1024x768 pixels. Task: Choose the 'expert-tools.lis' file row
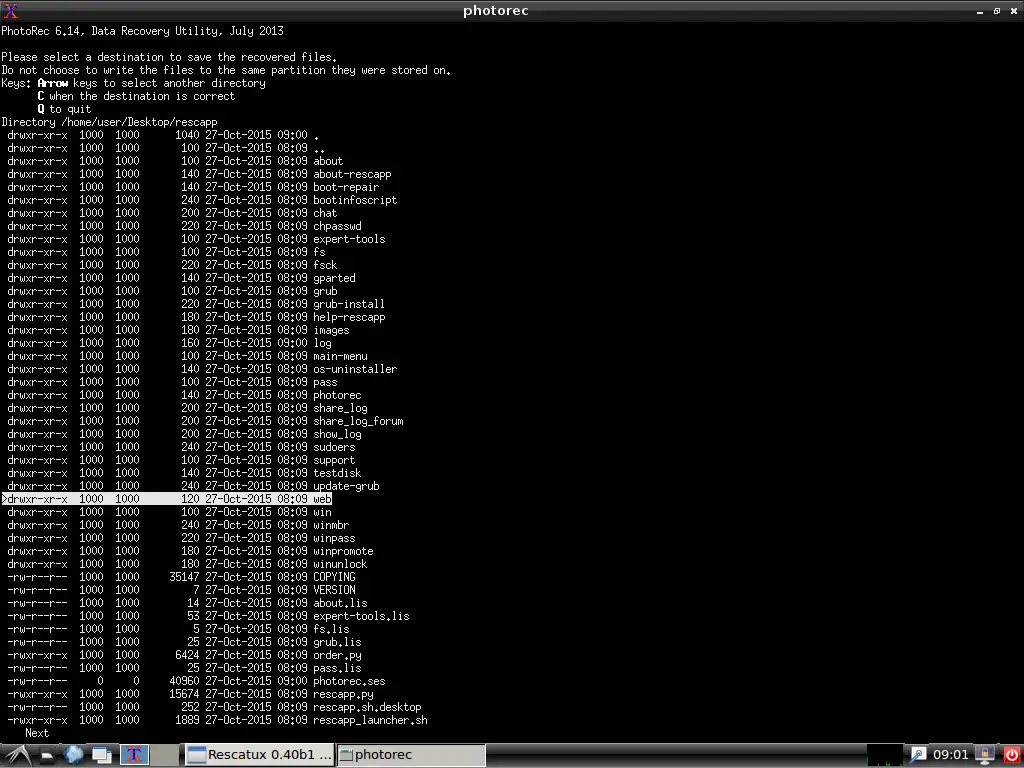208,616
